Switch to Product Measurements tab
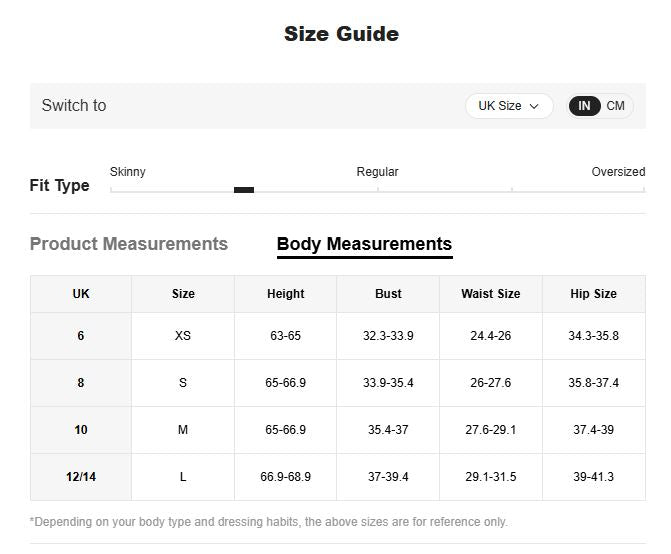The height and width of the screenshot is (554, 671). [129, 244]
